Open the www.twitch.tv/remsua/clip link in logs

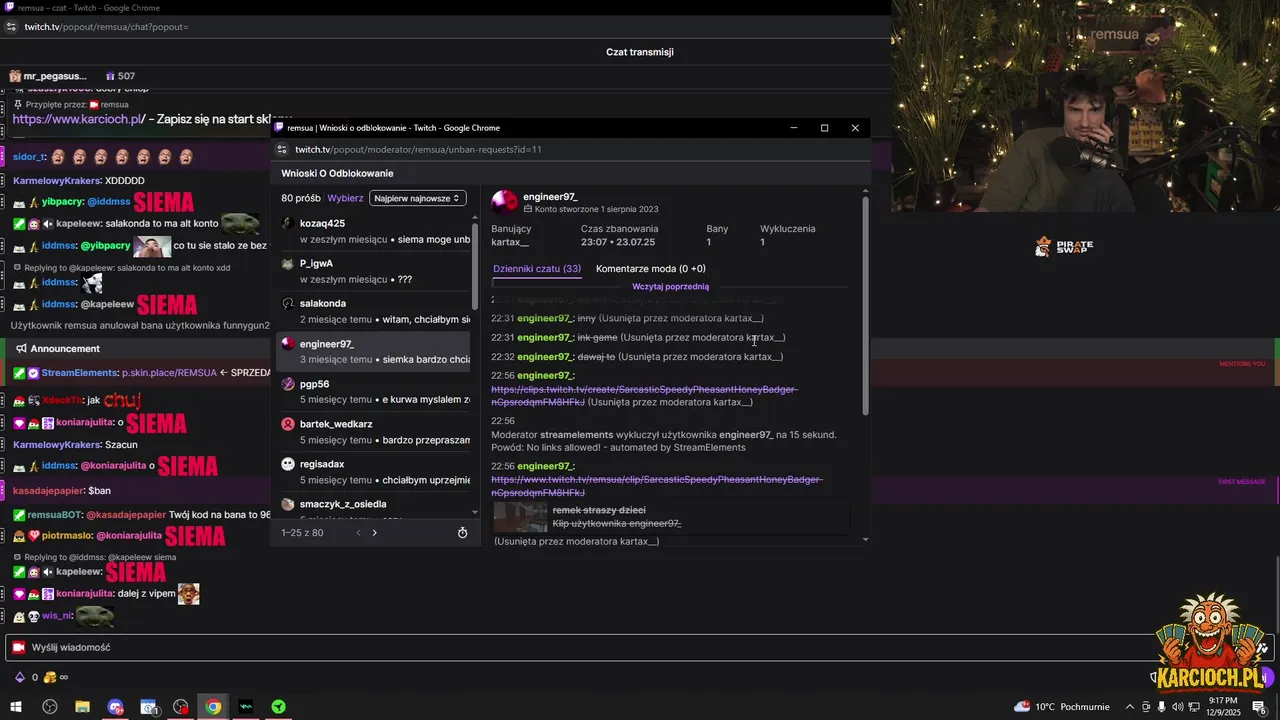(656, 486)
